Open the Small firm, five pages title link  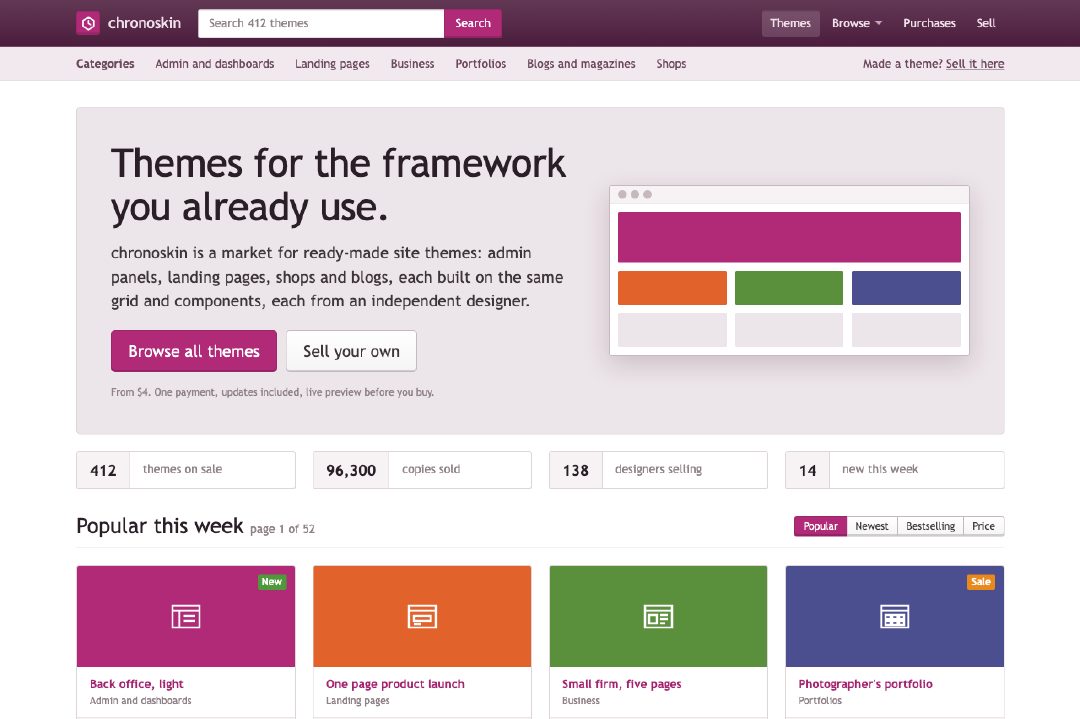pos(621,684)
